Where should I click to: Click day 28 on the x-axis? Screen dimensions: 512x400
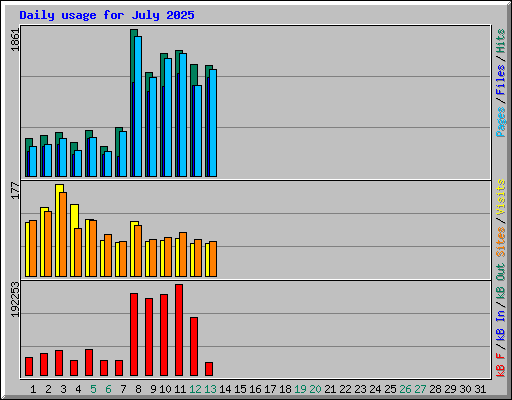coord(435,389)
